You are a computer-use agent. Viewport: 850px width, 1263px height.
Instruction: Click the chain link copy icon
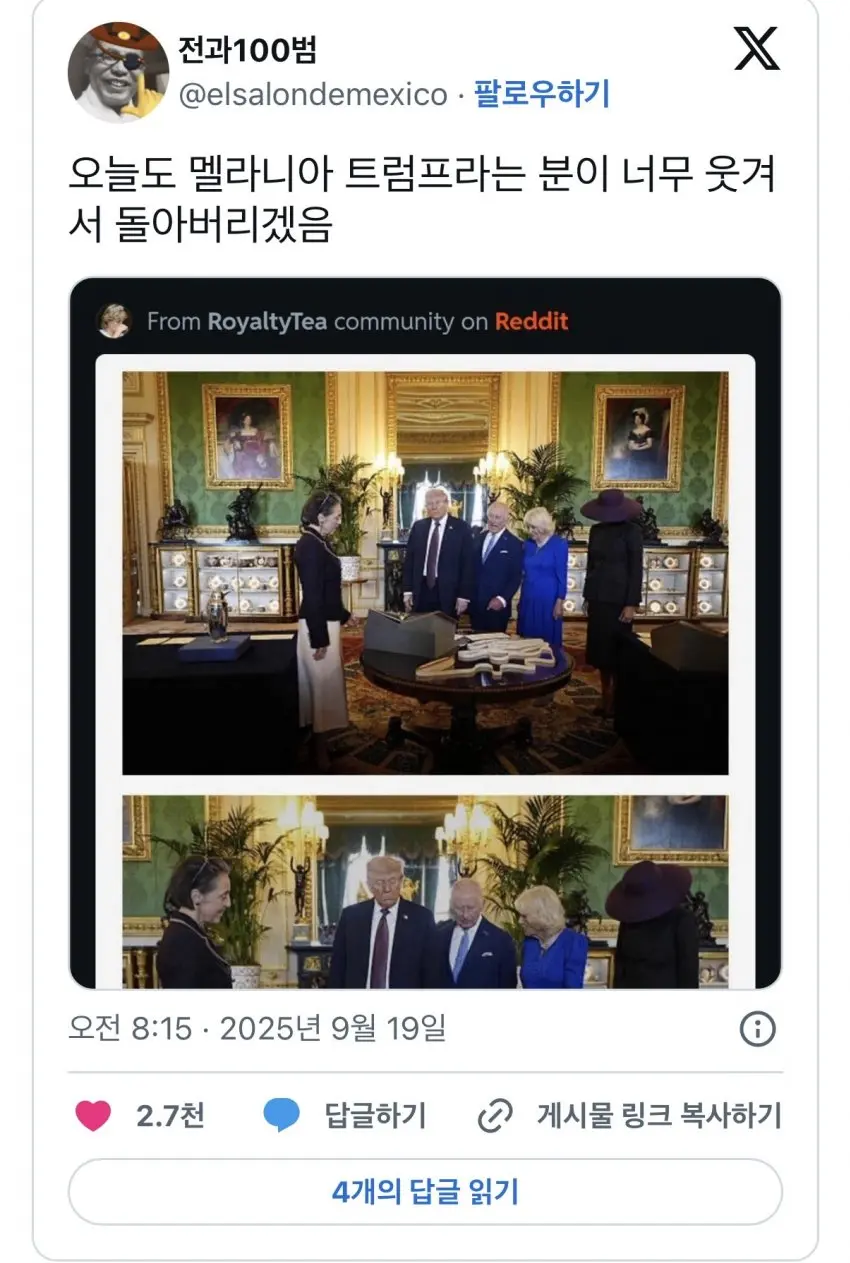tap(495, 1115)
